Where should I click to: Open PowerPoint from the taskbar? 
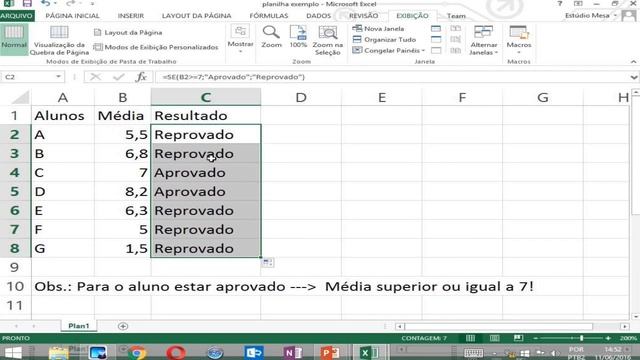point(330,353)
